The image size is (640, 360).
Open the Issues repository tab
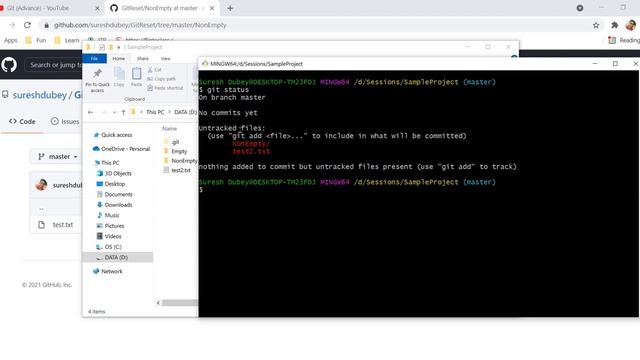click(x=65, y=121)
